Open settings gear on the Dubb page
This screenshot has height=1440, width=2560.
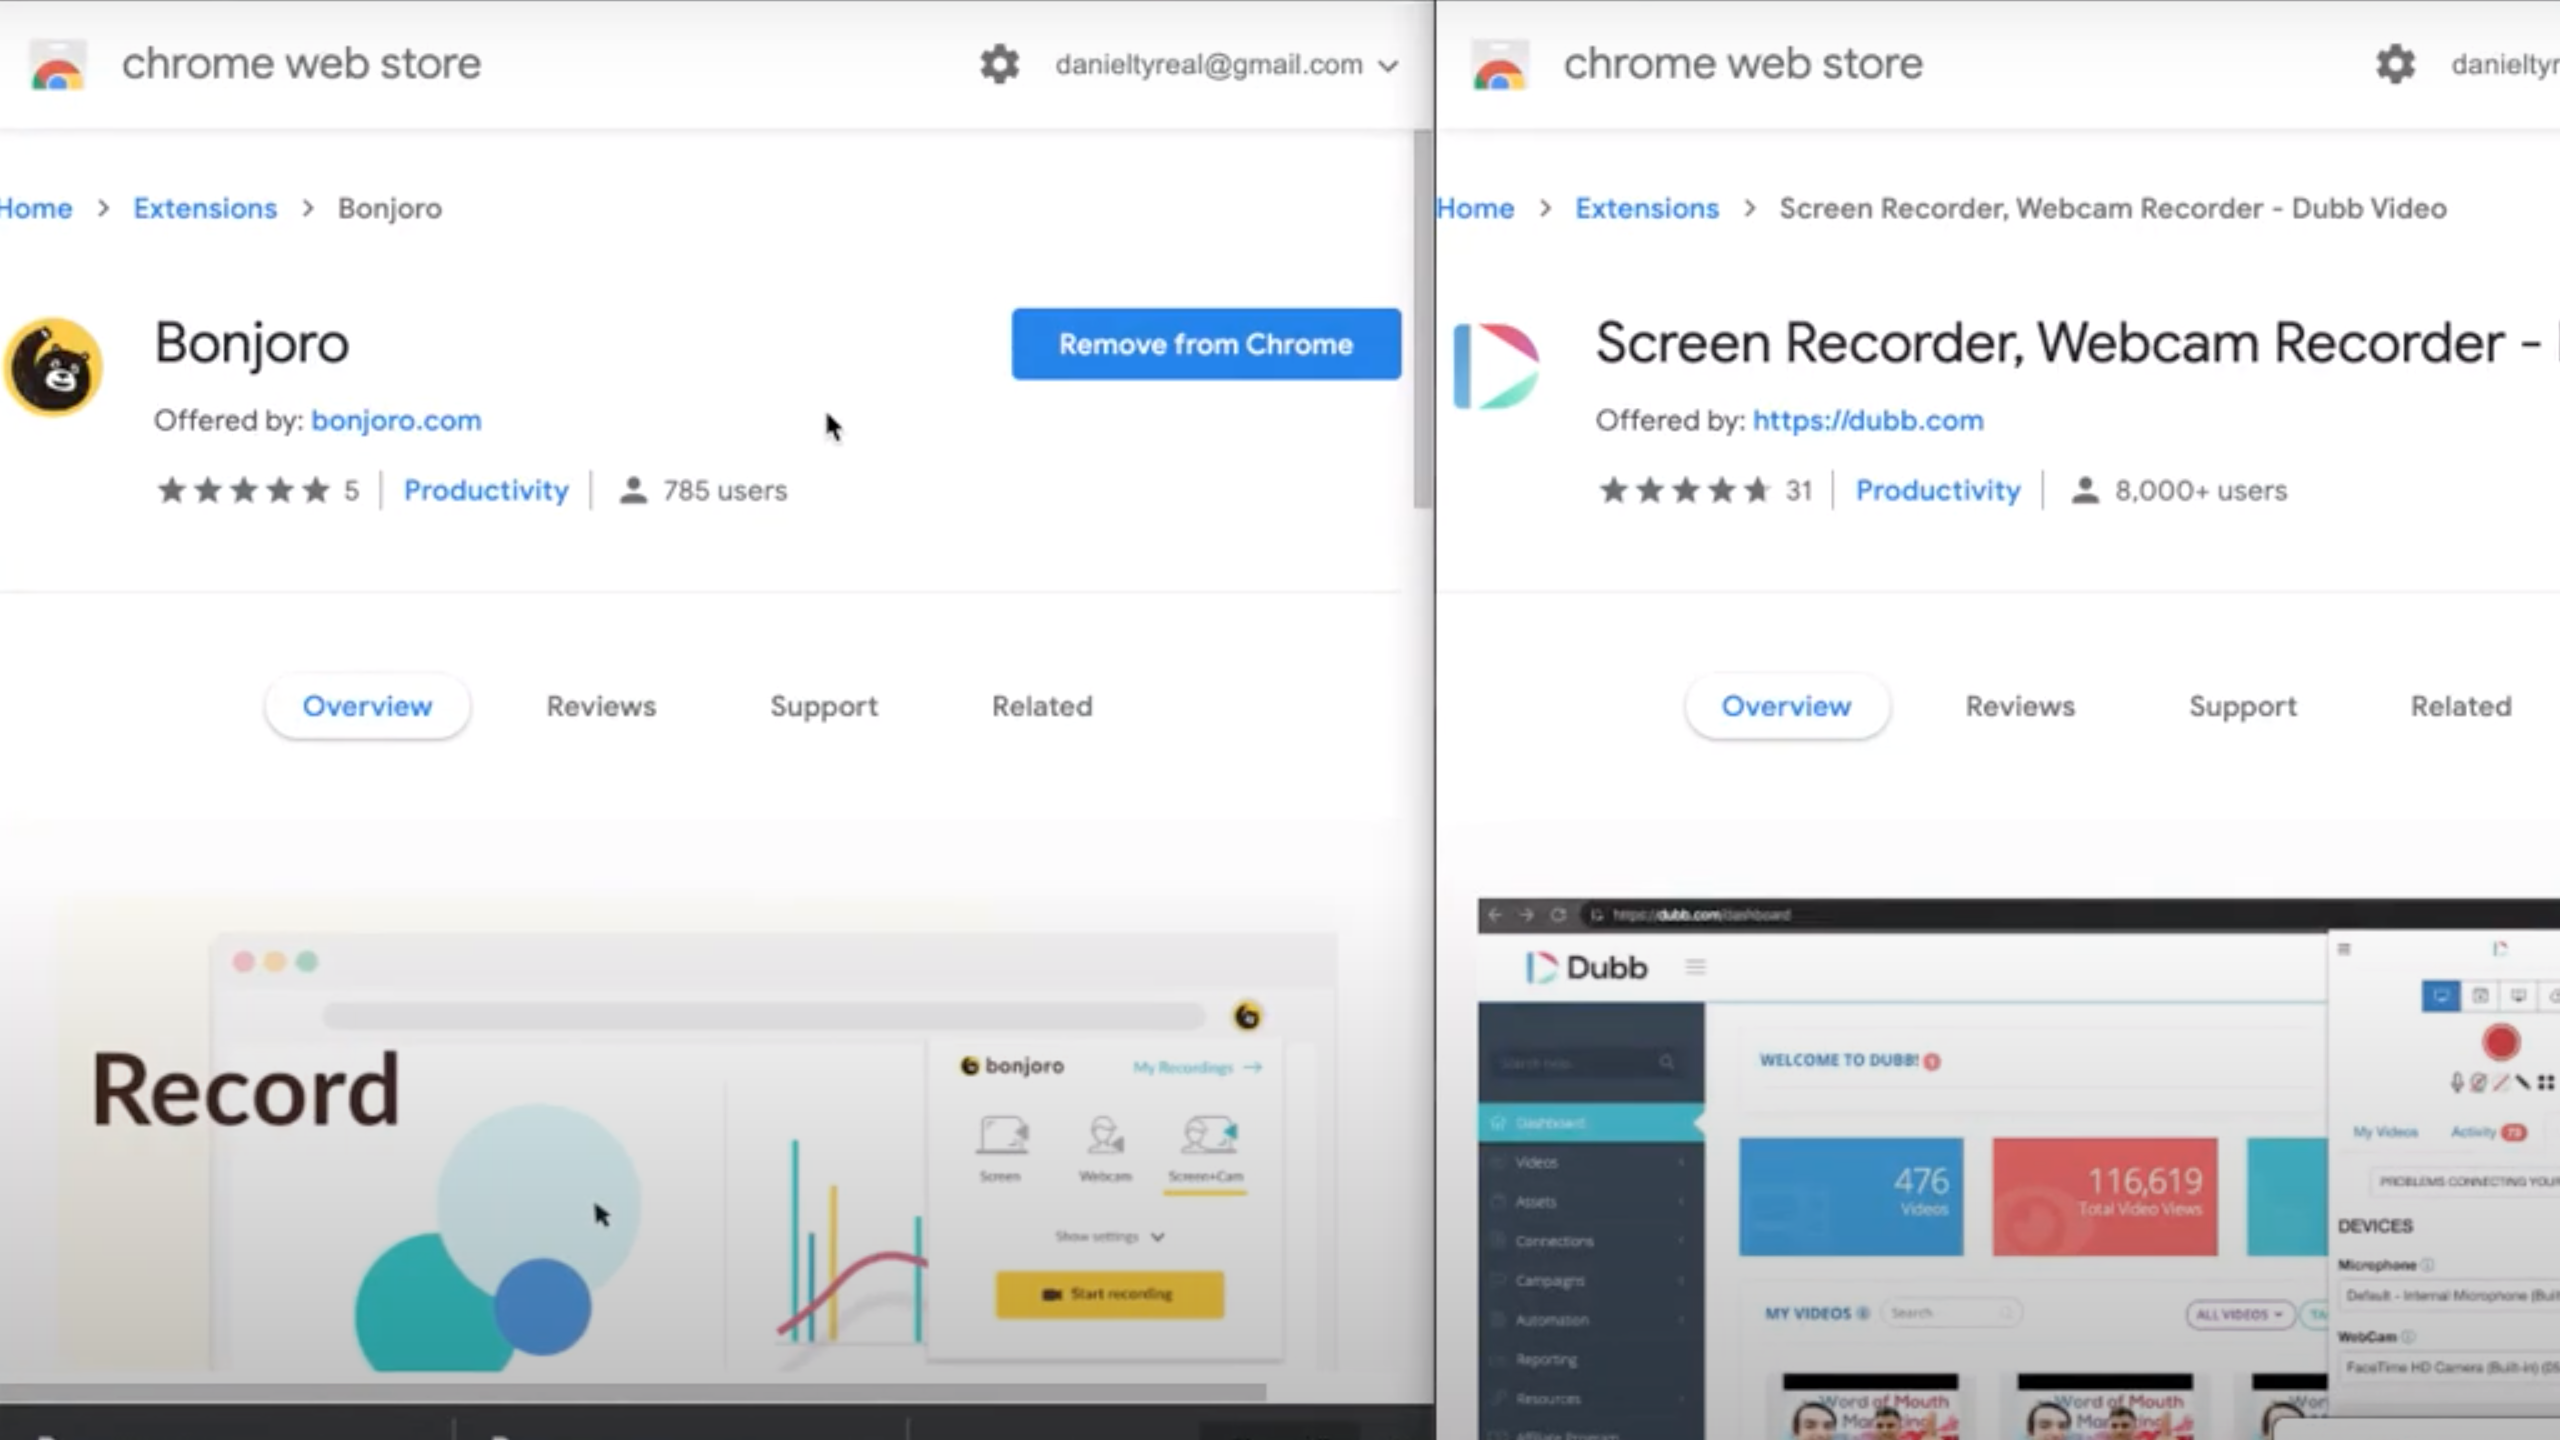[2395, 65]
